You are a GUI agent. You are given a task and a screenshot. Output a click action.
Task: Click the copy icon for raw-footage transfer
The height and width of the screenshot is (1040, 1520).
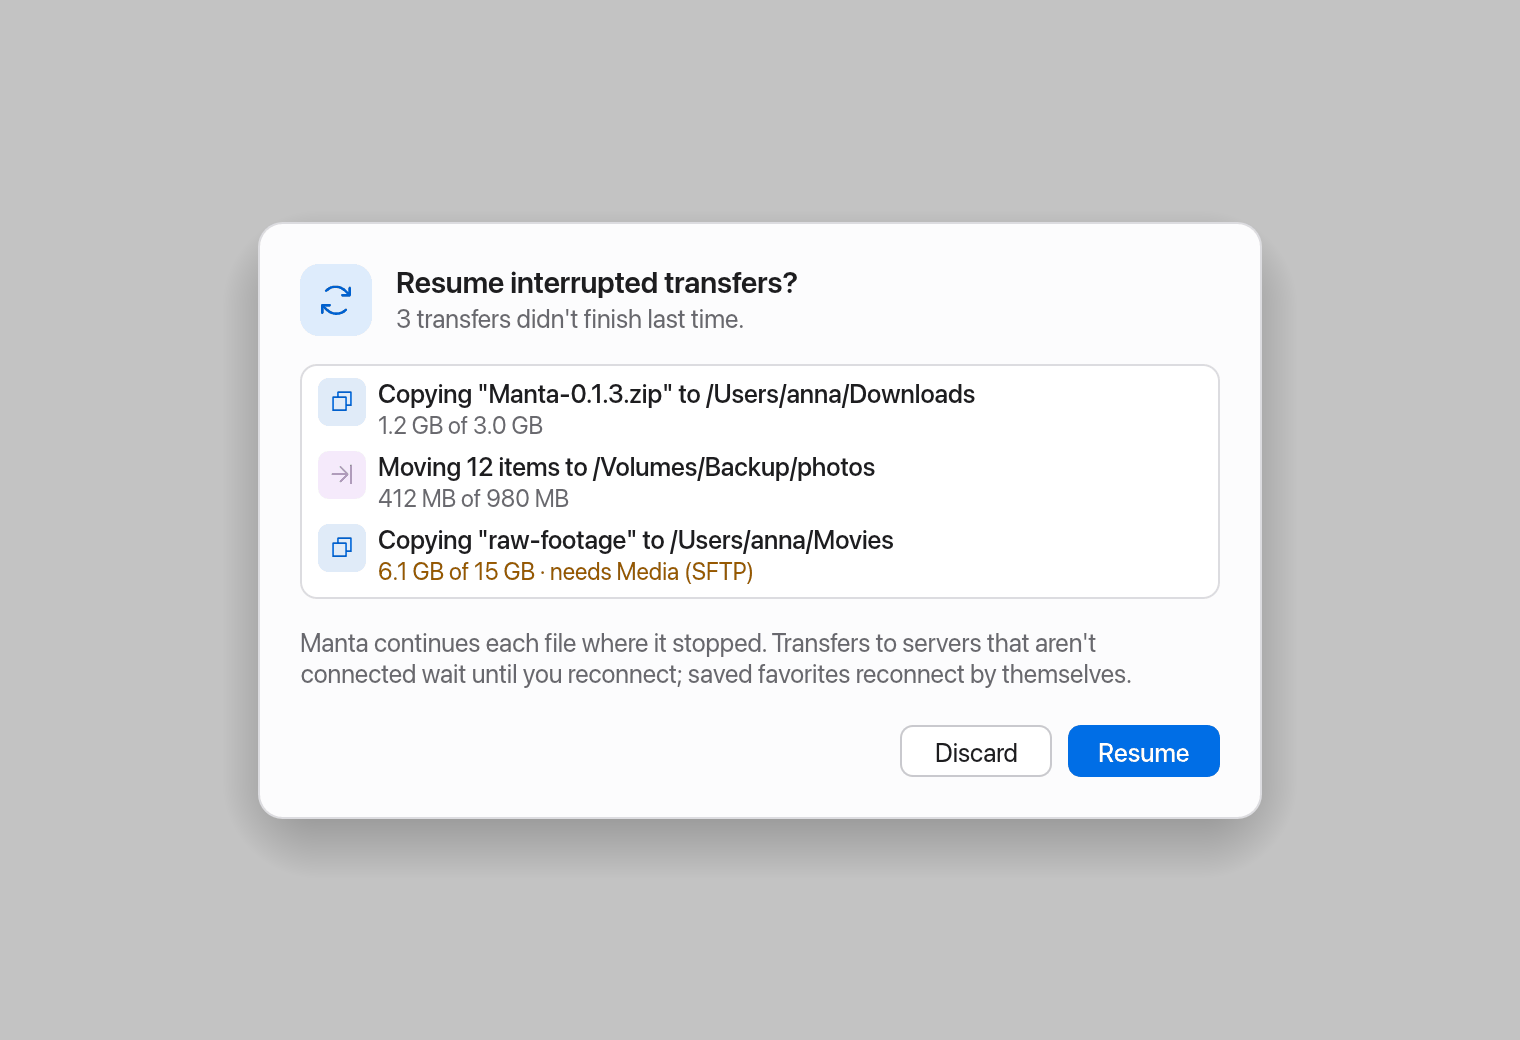342,548
